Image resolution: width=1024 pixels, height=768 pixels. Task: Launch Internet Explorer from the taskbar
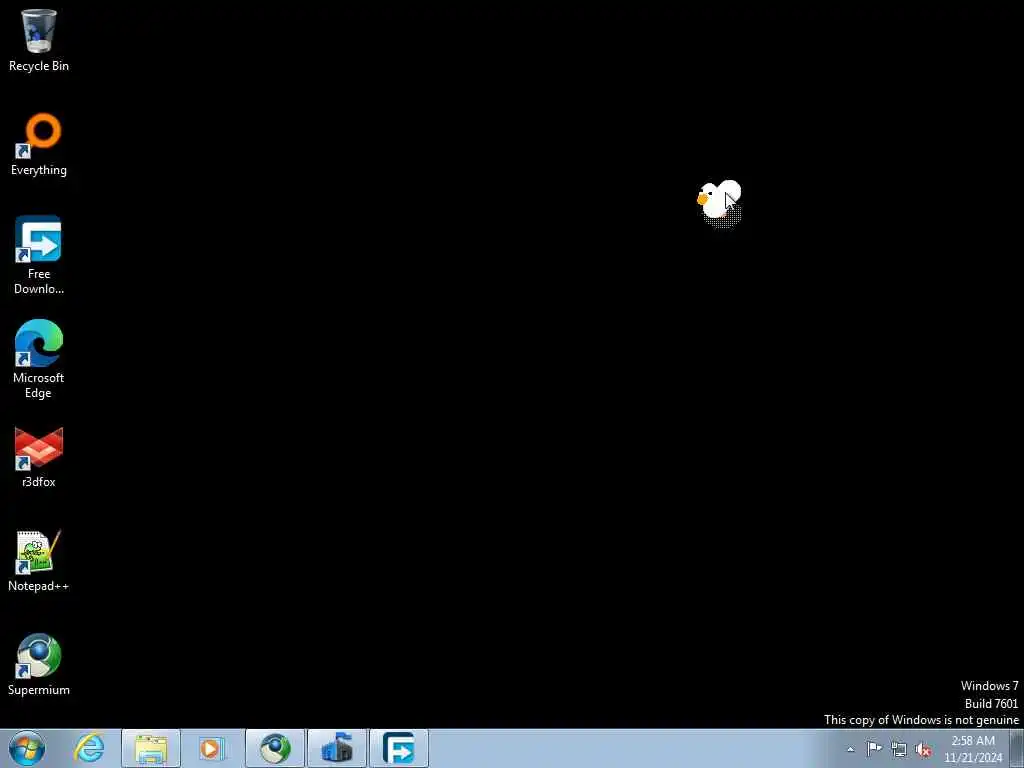tap(89, 748)
